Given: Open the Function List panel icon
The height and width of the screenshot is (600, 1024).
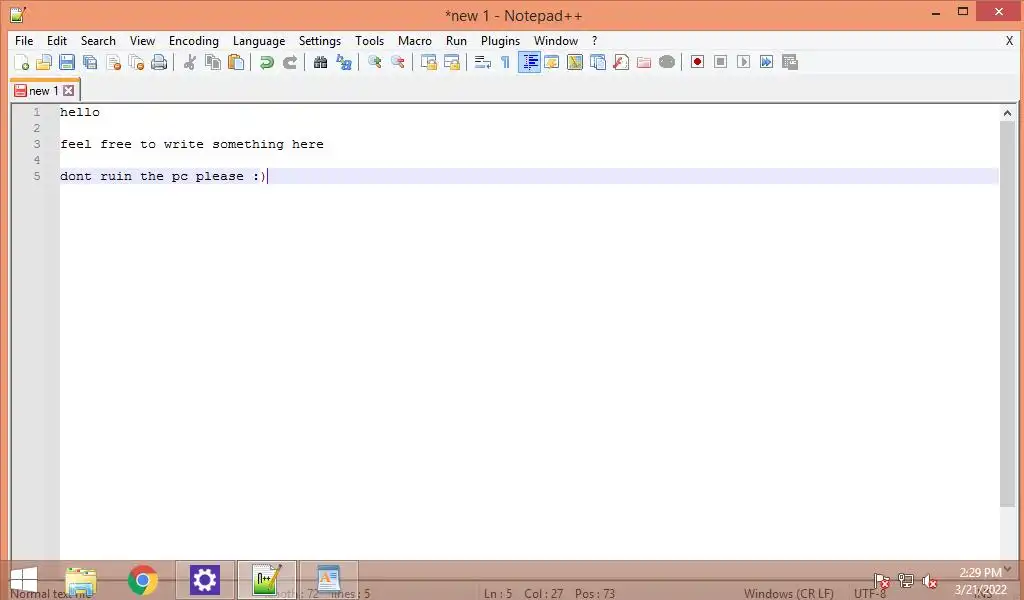Looking at the screenshot, I should click(621, 62).
